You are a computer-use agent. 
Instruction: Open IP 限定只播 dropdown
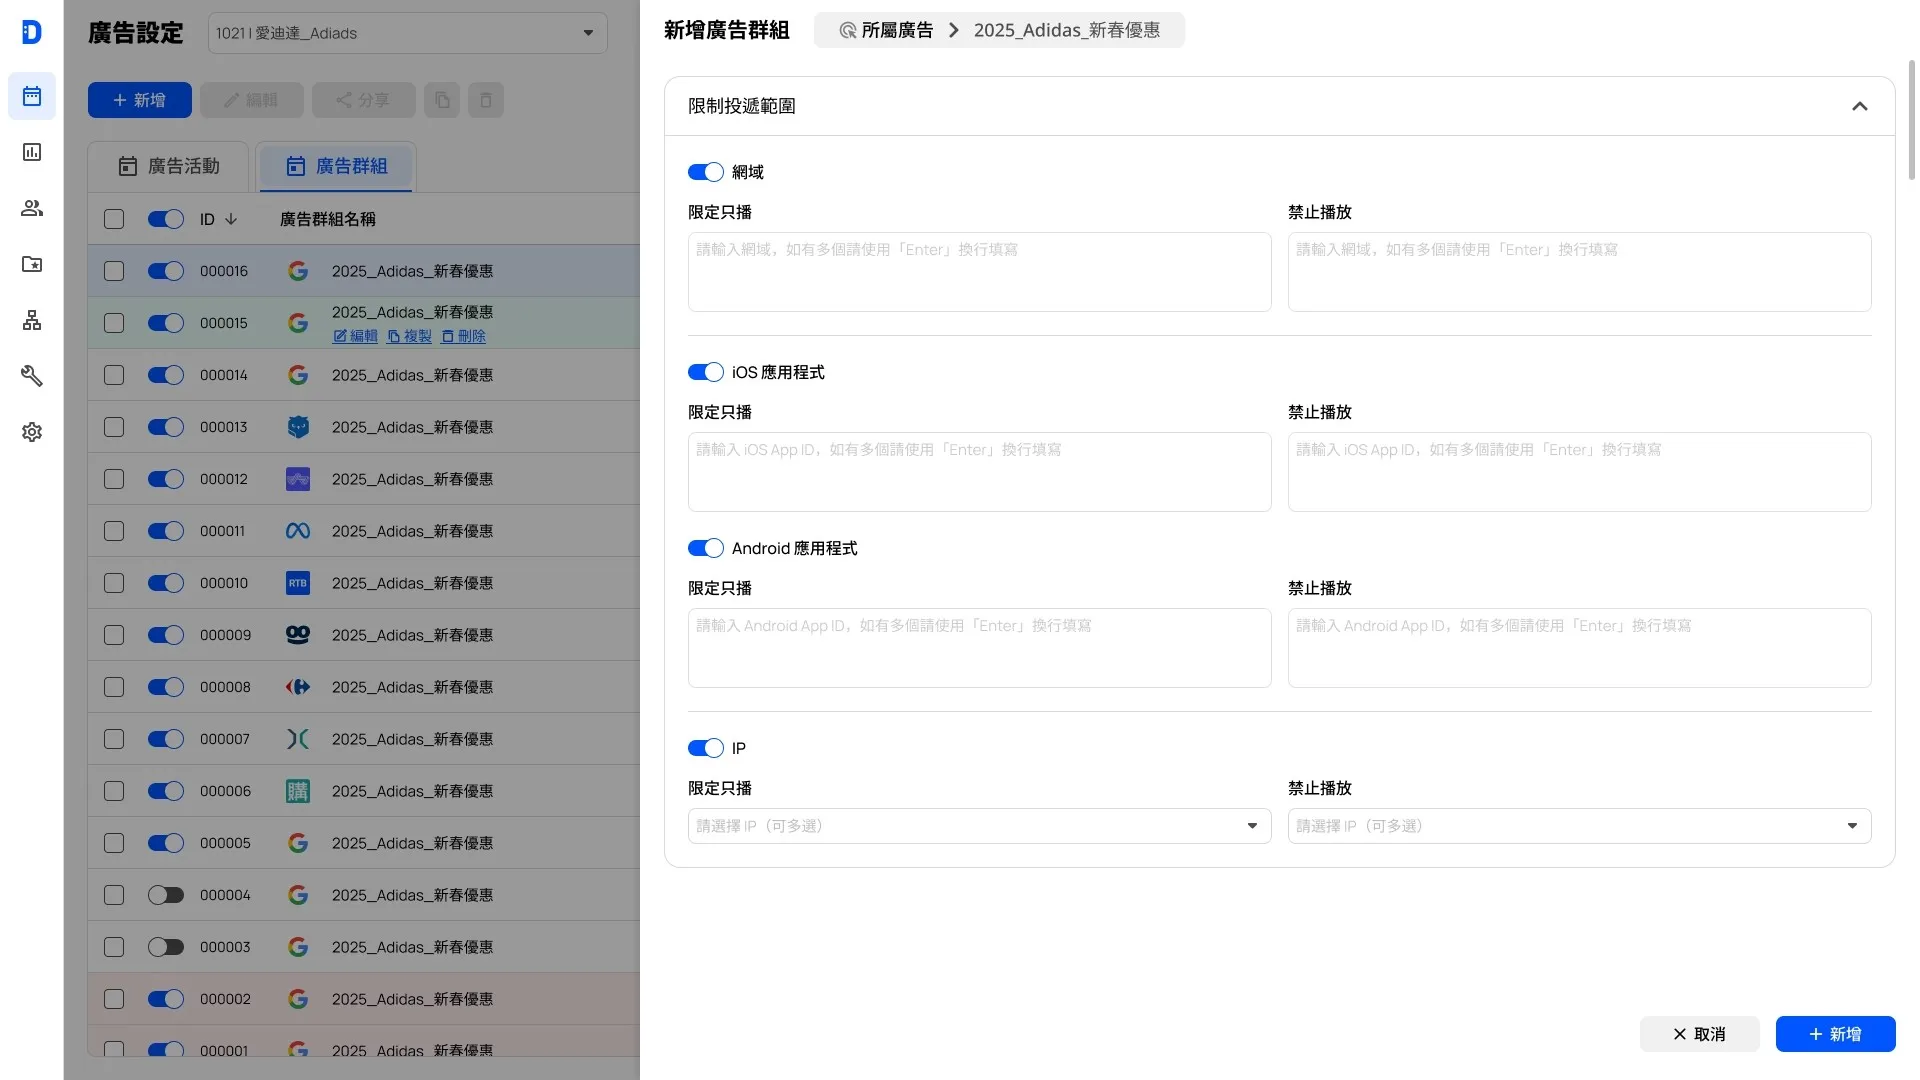[980, 826]
